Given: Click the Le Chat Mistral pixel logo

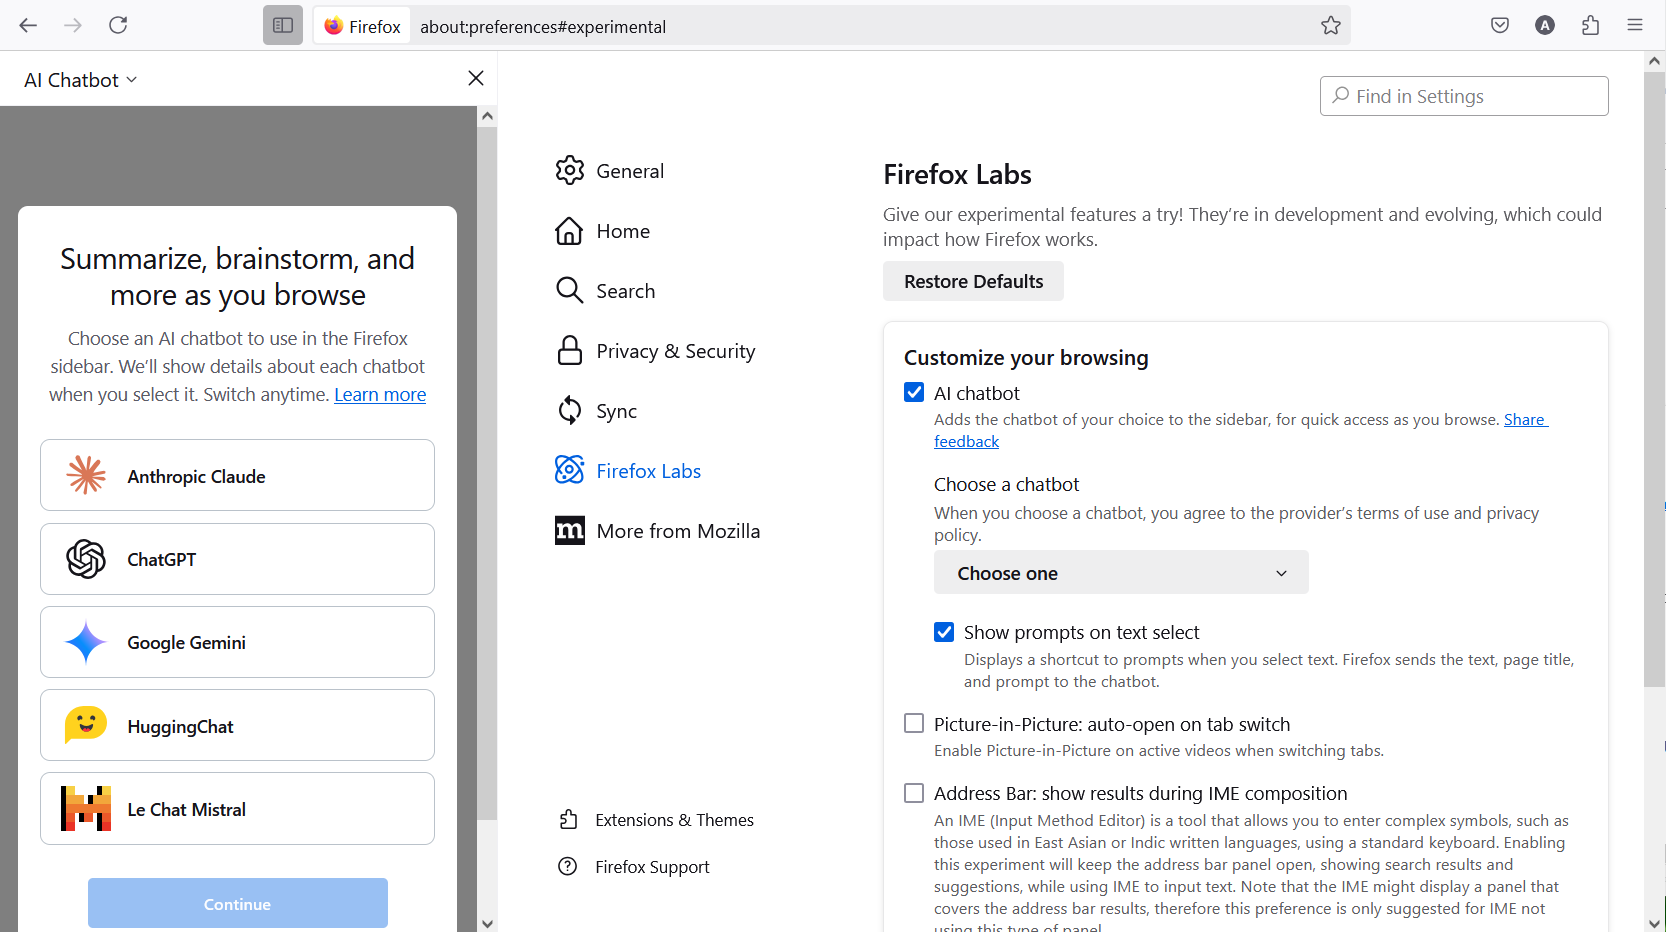Looking at the screenshot, I should click(86, 809).
